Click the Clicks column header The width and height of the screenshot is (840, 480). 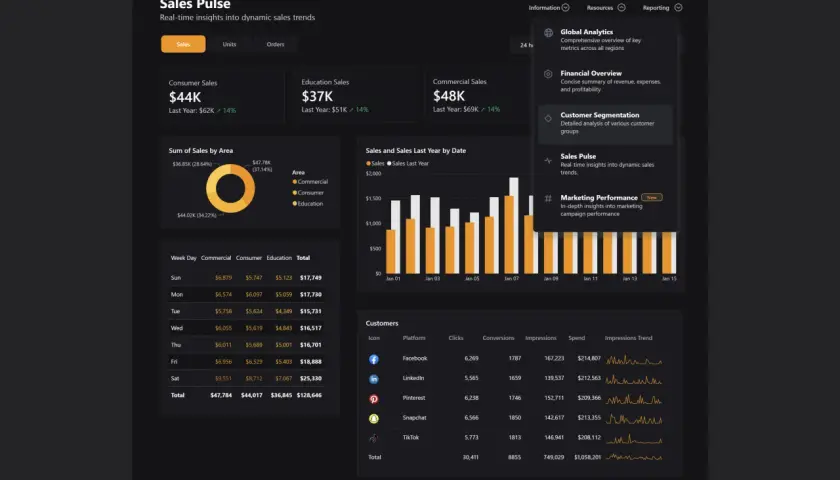456,338
